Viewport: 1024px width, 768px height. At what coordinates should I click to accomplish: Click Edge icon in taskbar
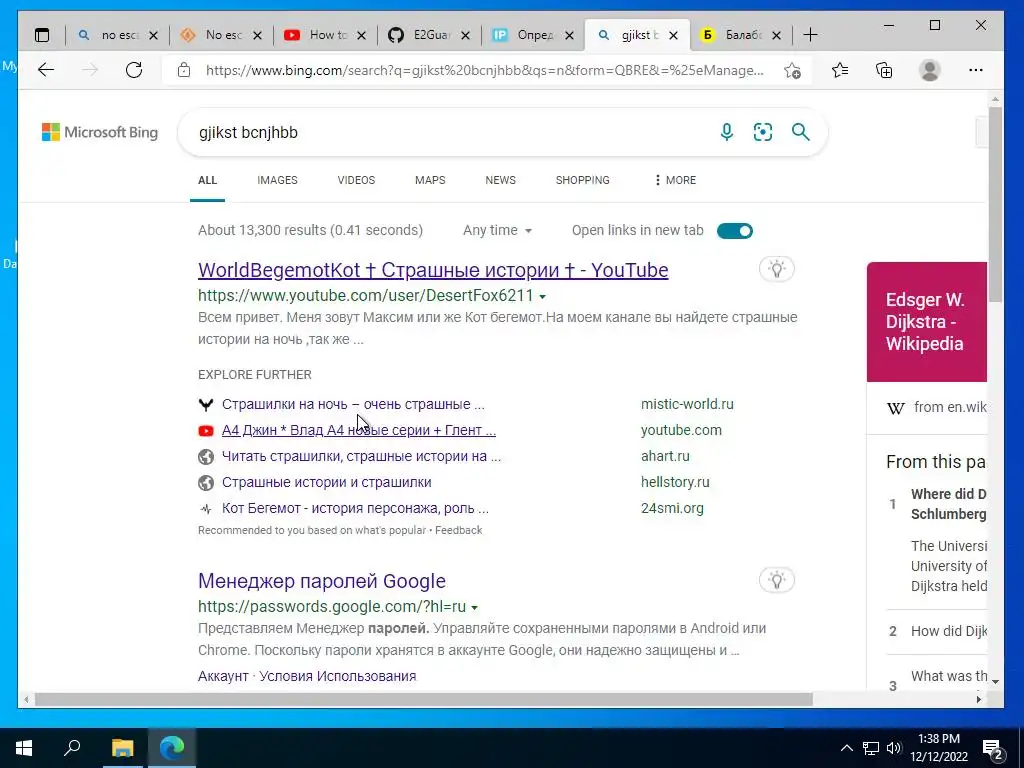click(x=172, y=748)
